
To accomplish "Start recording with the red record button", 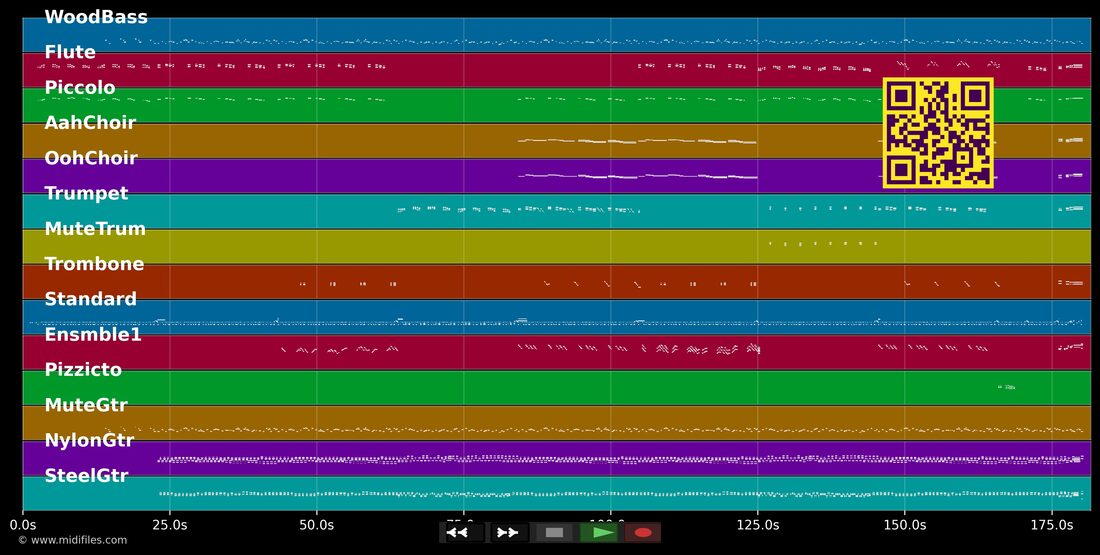I will click(x=643, y=533).
